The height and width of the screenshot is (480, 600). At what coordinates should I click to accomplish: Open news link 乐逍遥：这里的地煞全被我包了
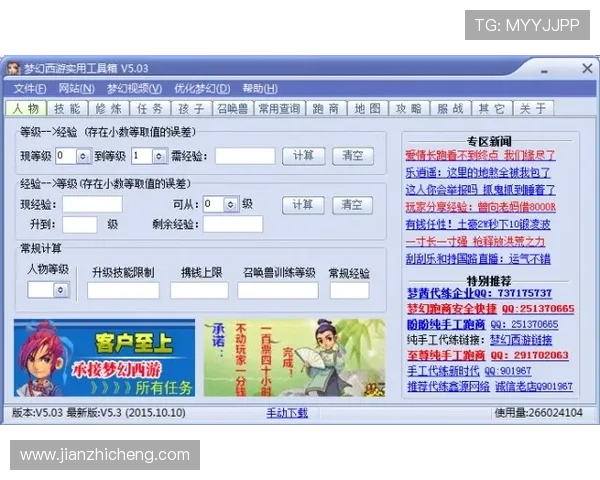[478, 173]
